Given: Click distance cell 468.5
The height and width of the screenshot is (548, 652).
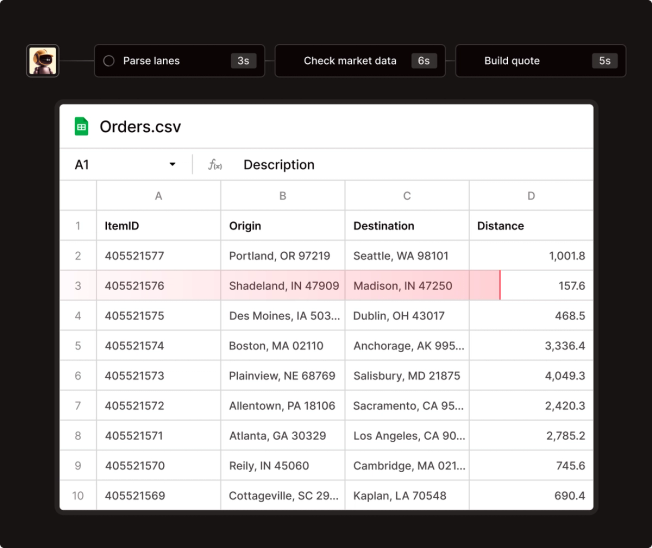Looking at the screenshot, I should [531, 316].
